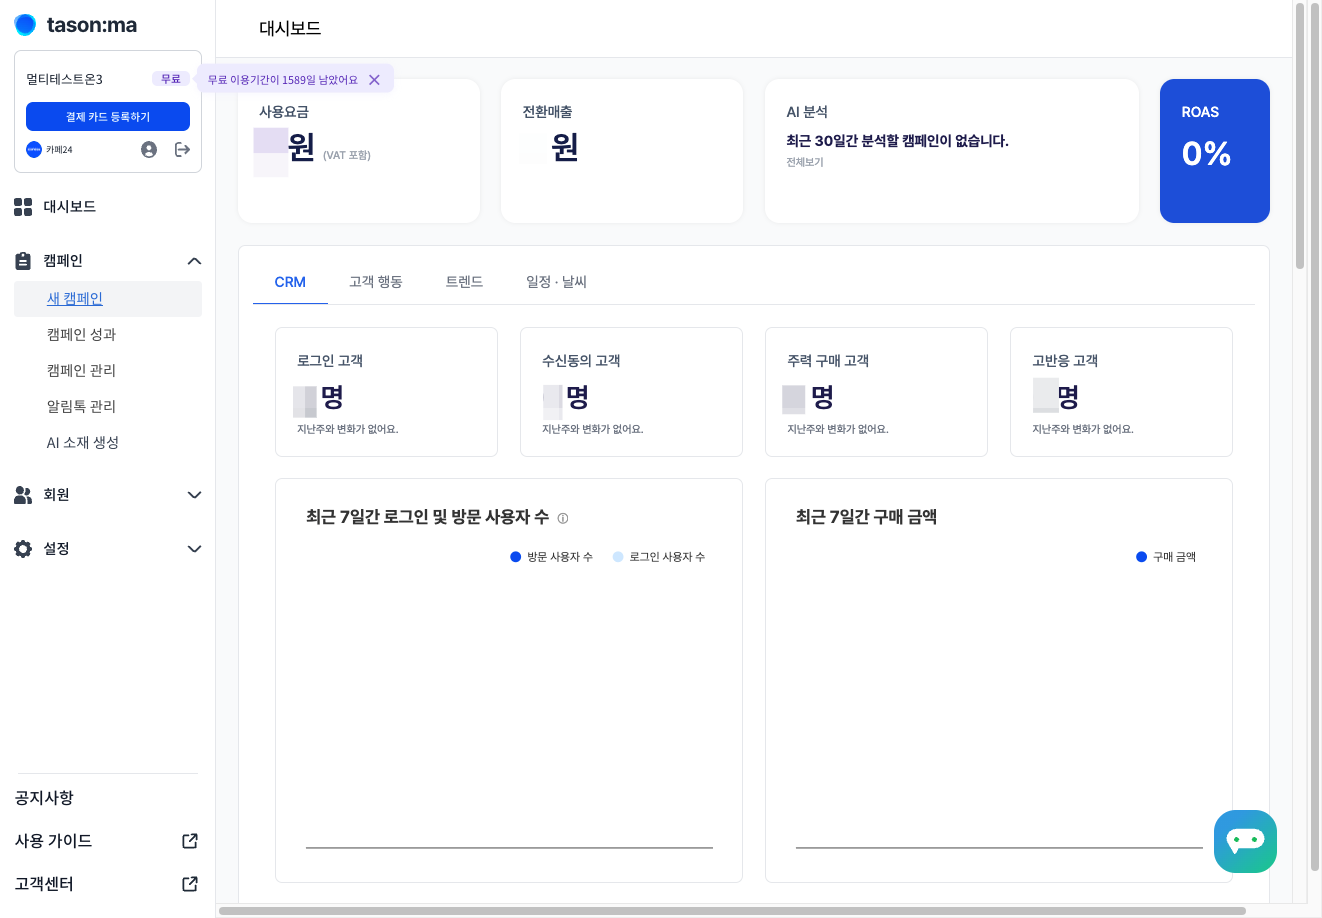This screenshot has width=1322, height=918.
Task: Toggle 구매 금액 legend series
Action: point(1166,557)
